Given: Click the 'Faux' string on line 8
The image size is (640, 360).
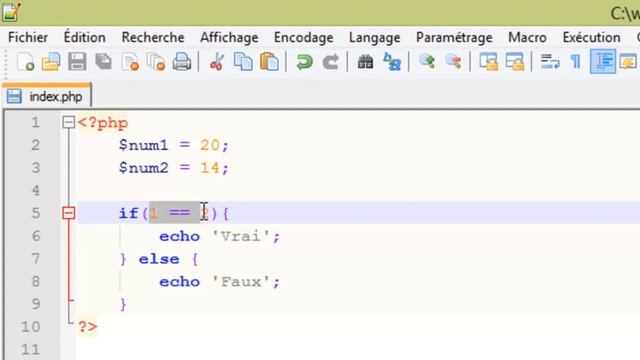Looking at the screenshot, I should [240, 282].
